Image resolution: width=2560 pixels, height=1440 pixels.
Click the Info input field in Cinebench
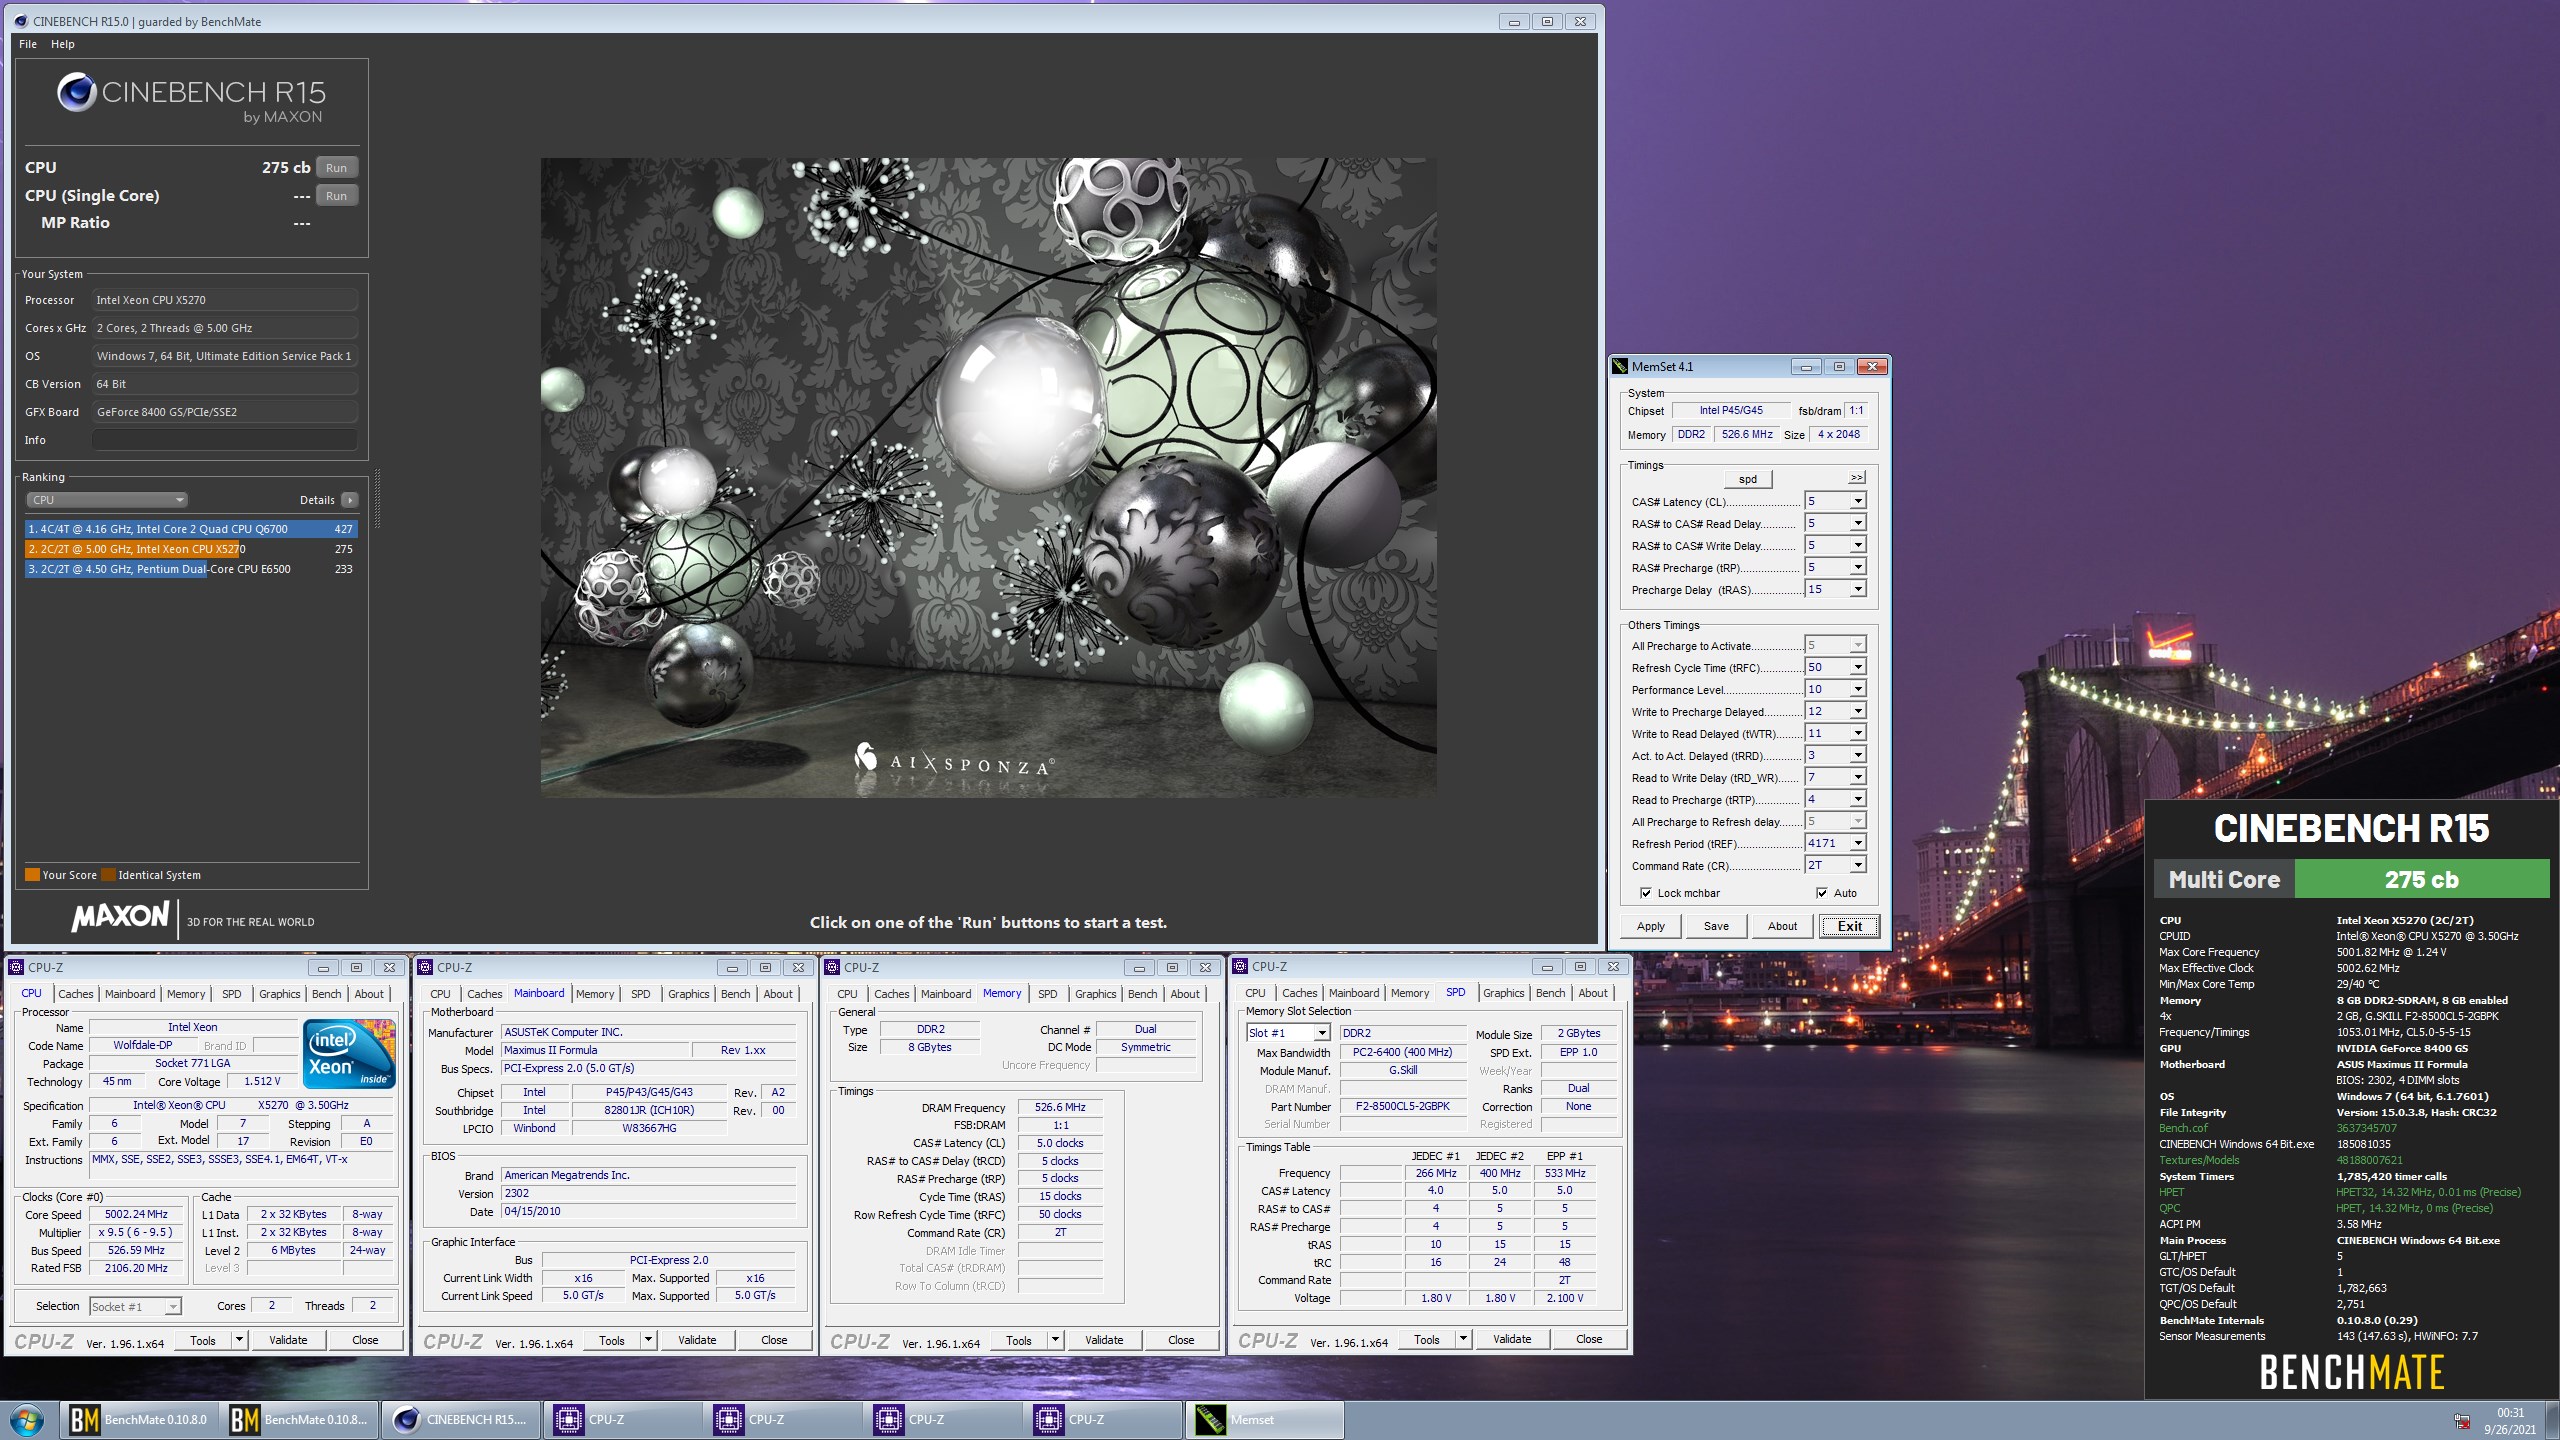[224, 440]
